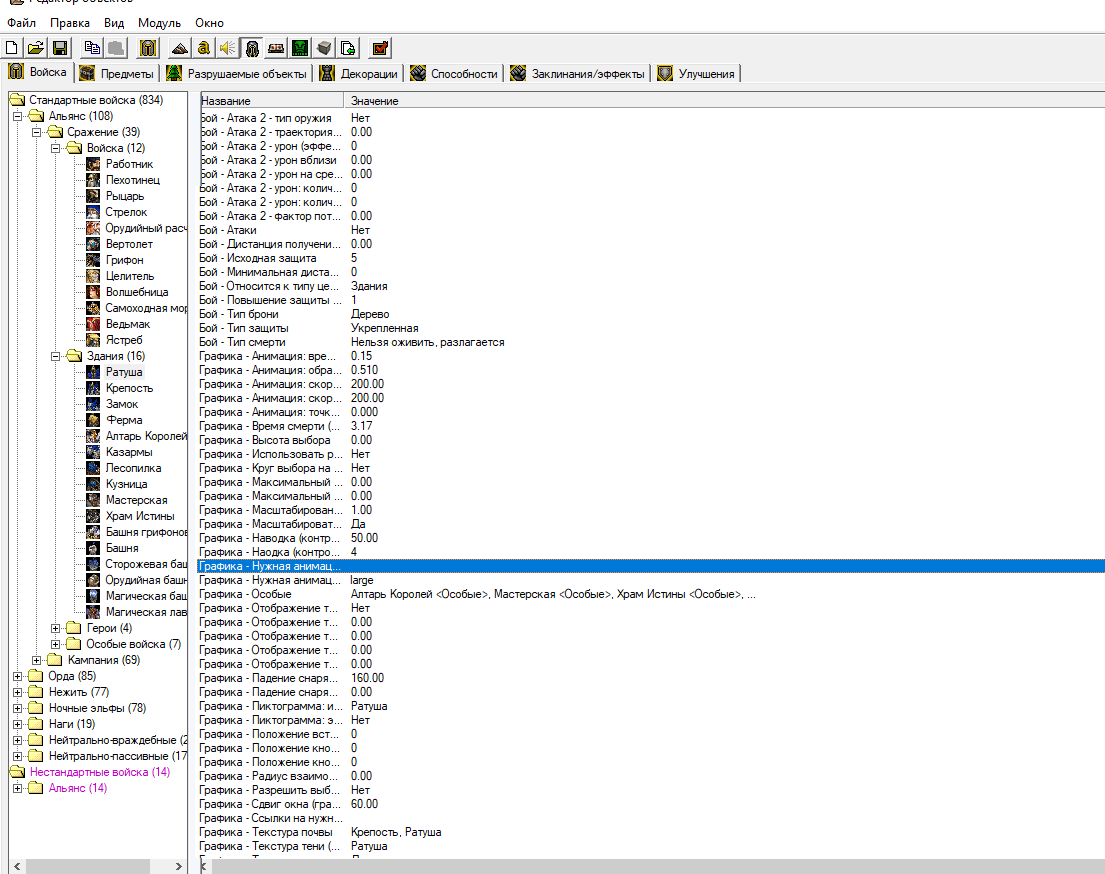Expand the Особые войска (7) folder
Viewport: 1105px width, 874px height.
(x=56, y=644)
